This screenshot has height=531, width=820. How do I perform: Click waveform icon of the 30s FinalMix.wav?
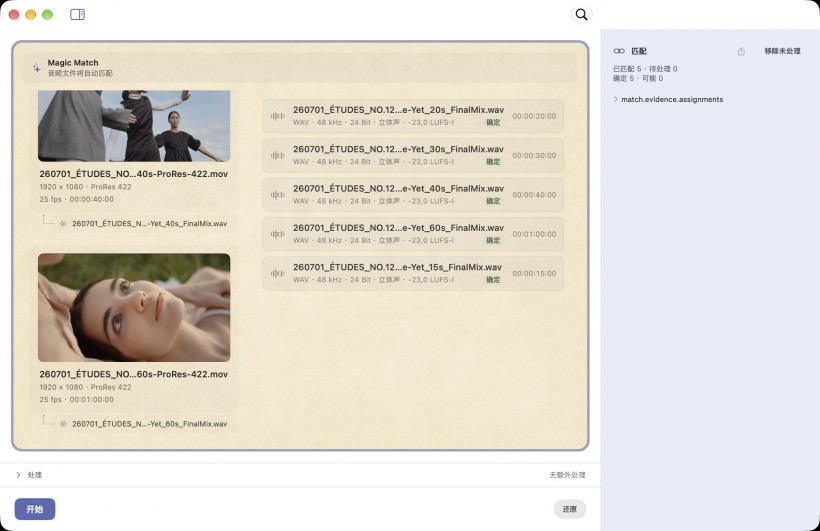pyautogui.click(x=278, y=155)
